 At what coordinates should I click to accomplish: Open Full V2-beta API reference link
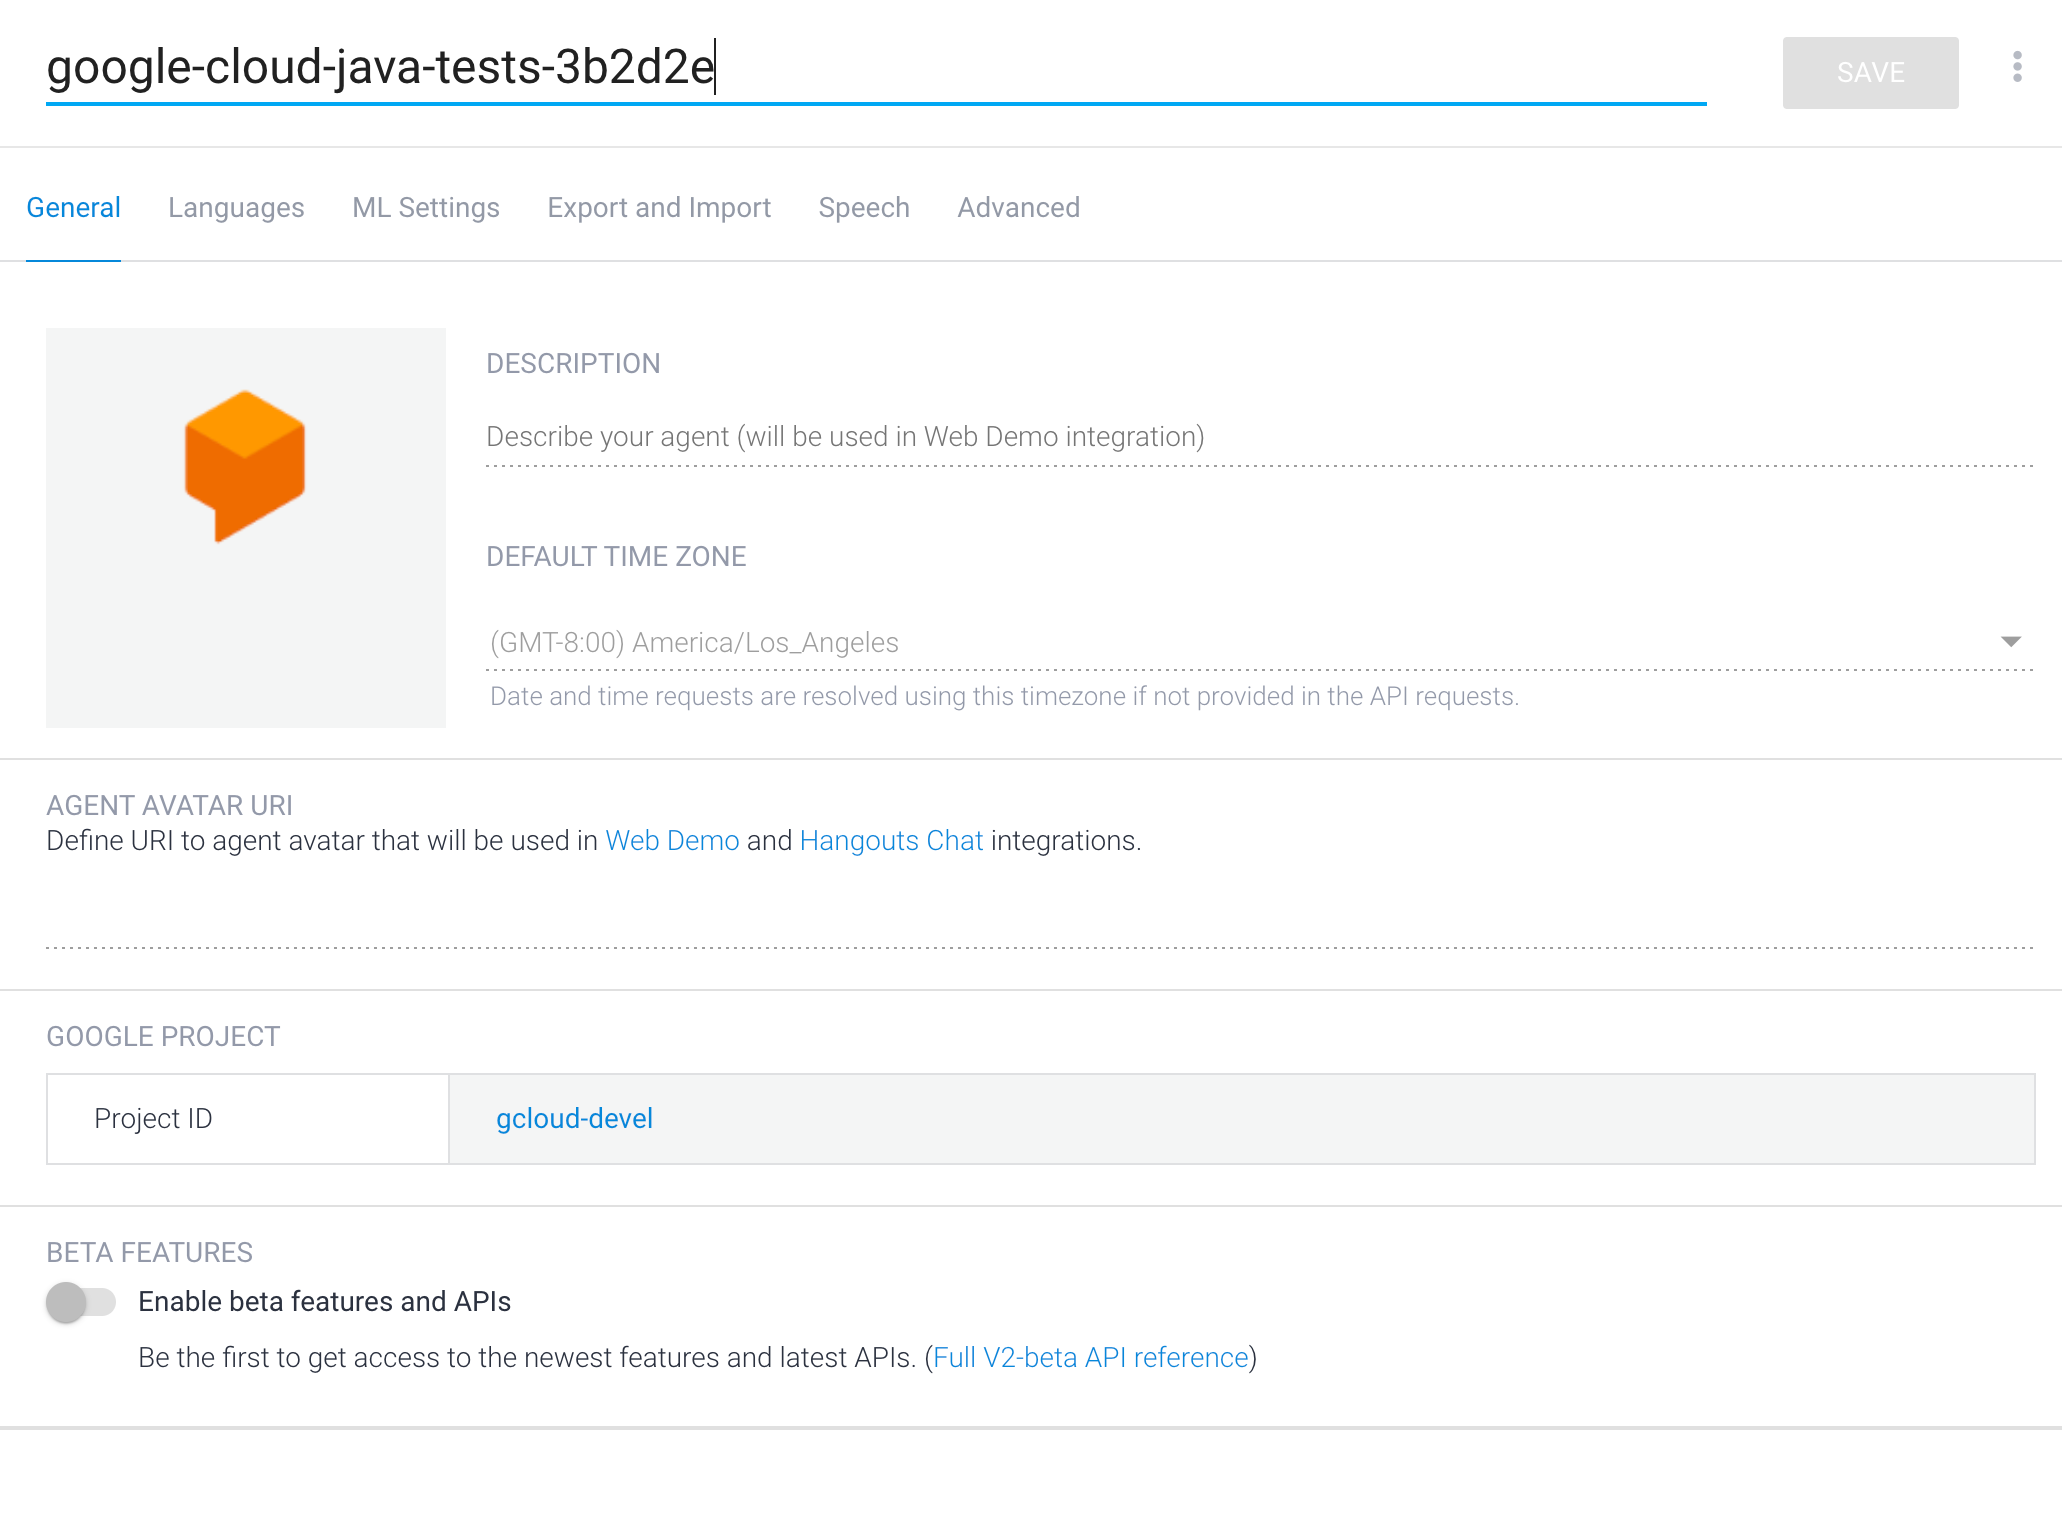tap(1090, 1357)
